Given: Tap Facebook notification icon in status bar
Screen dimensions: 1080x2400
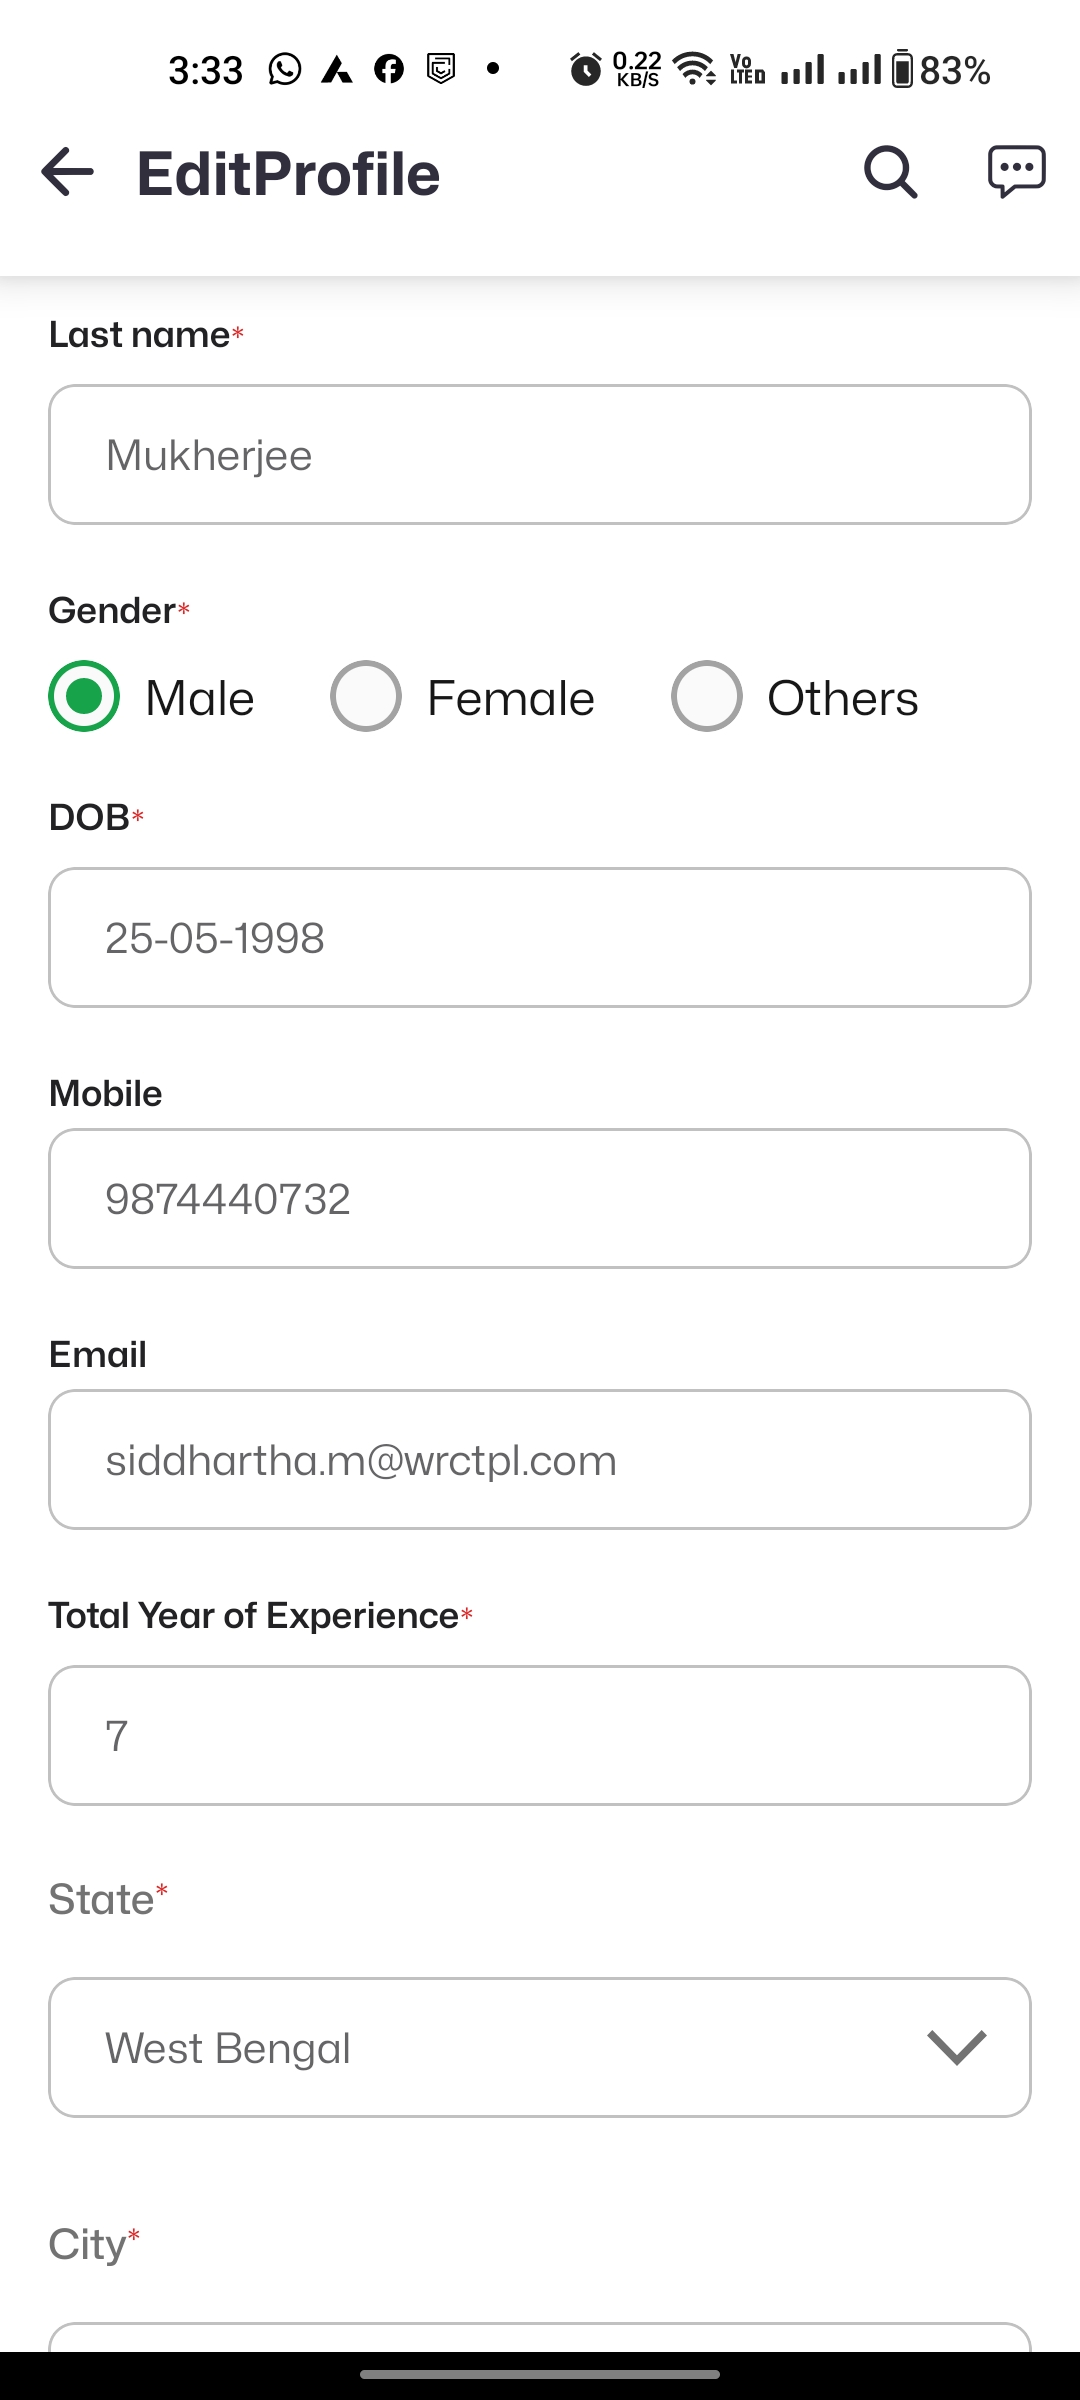Looking at the screenshot, I should click(389, 69).
